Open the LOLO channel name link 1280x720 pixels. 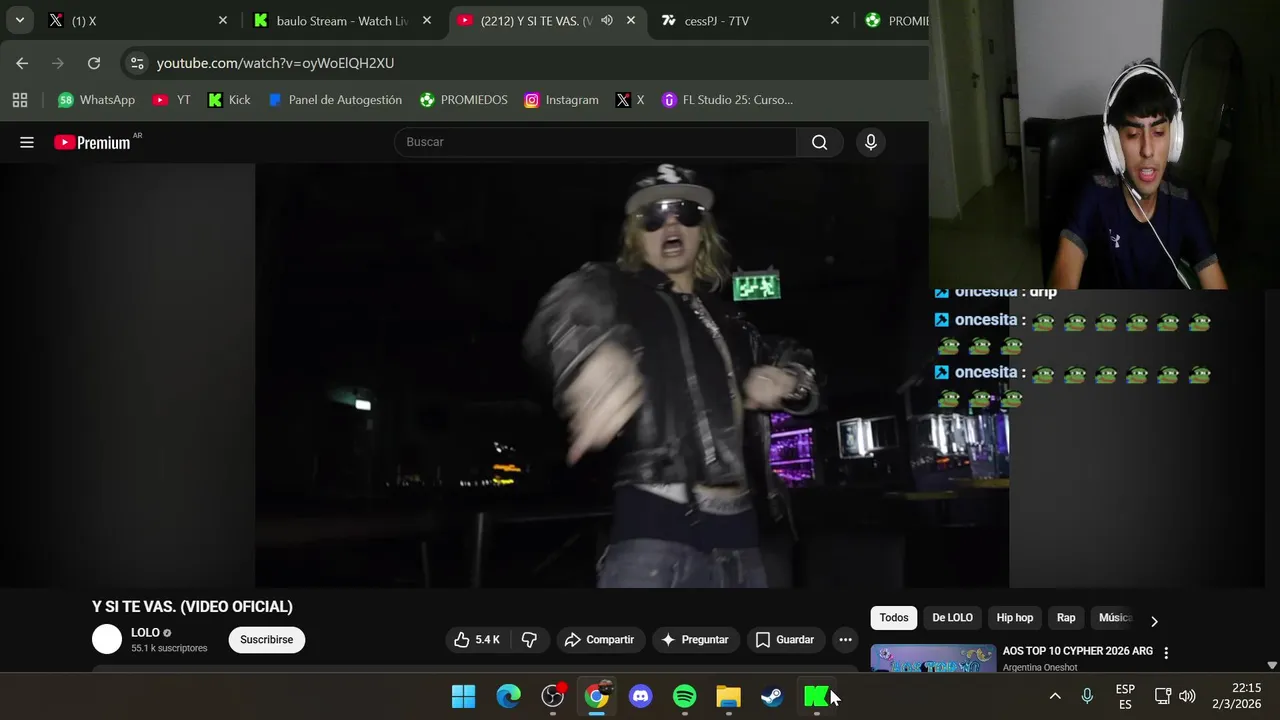pos(145,633)
